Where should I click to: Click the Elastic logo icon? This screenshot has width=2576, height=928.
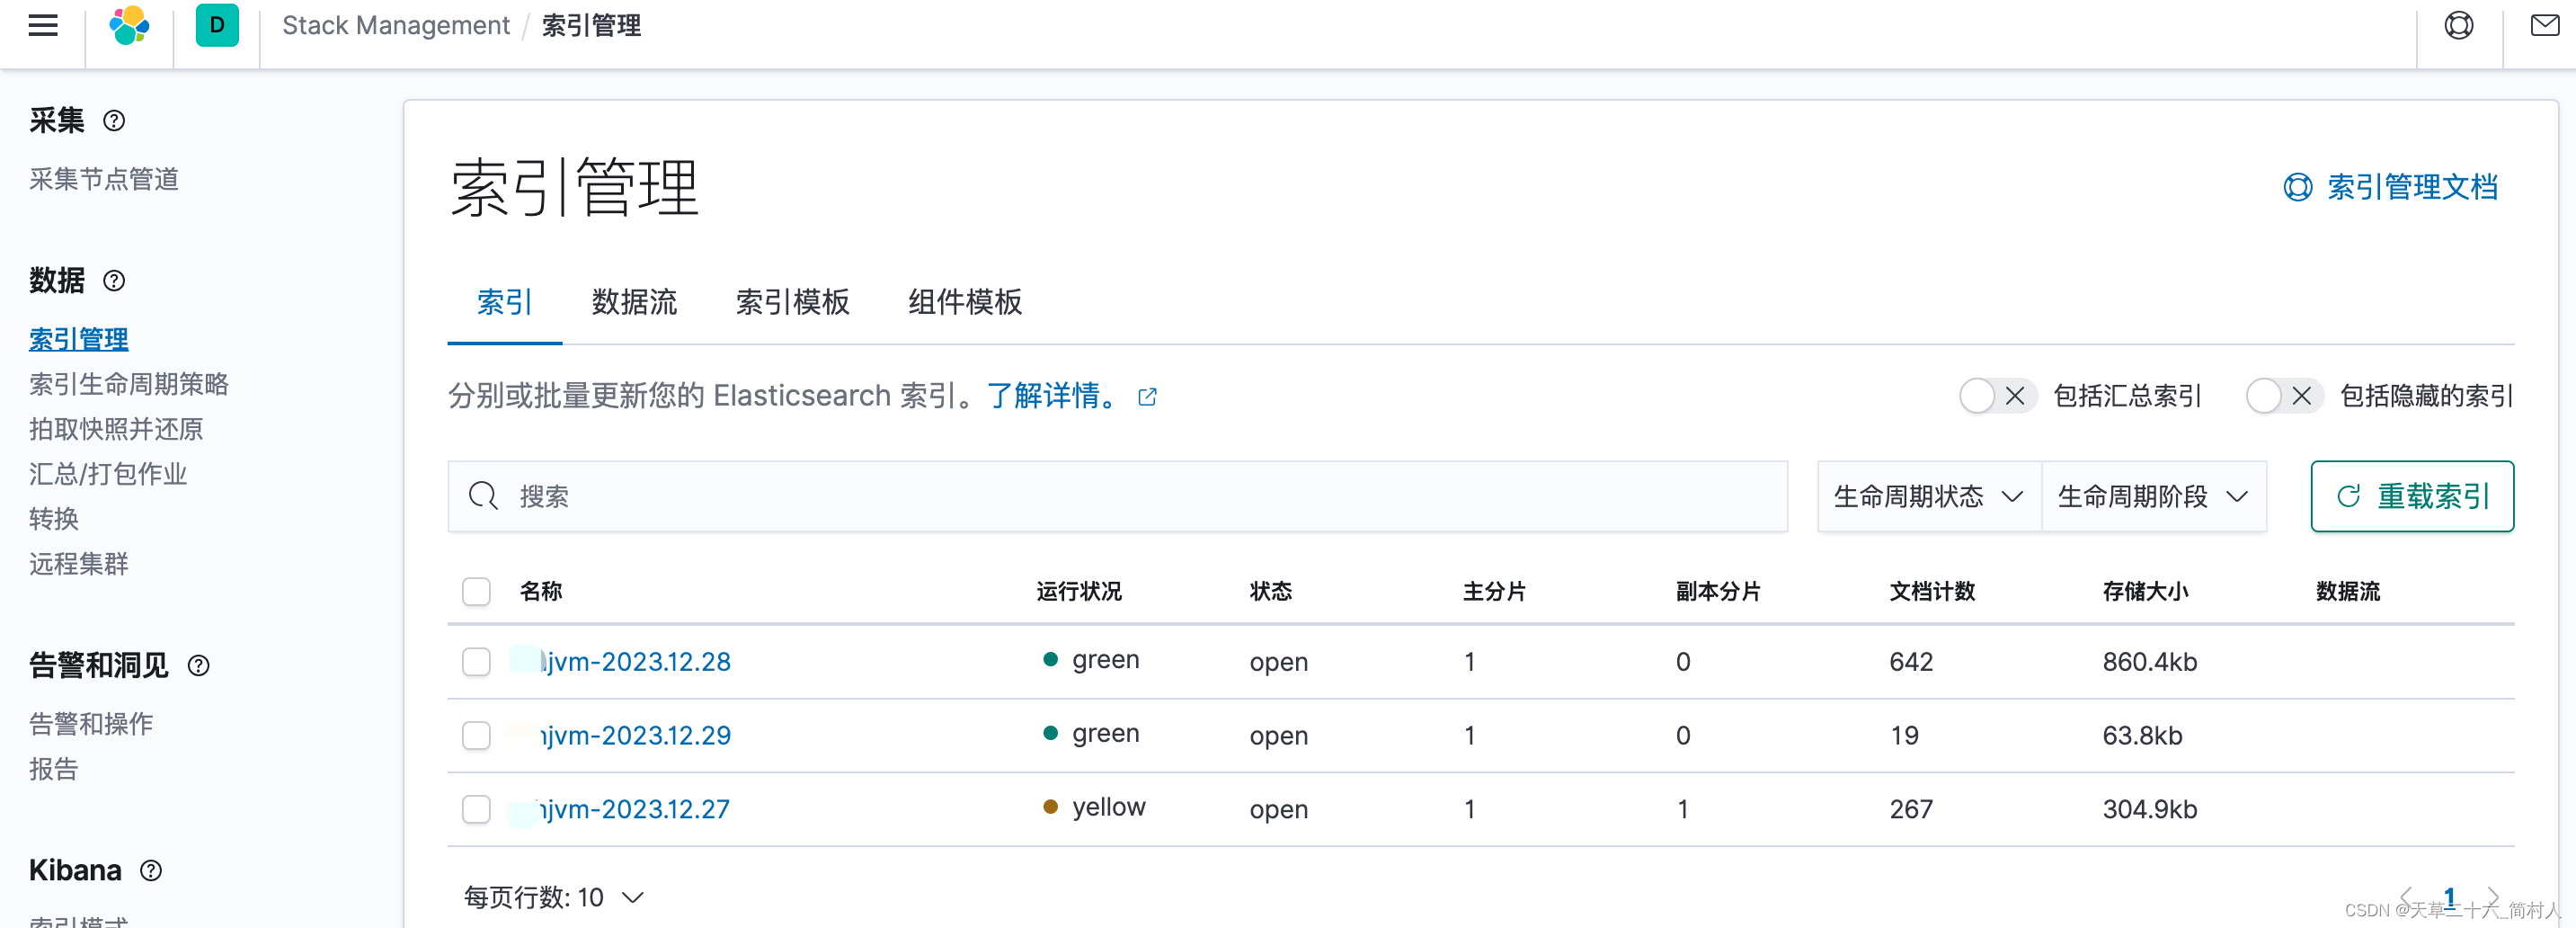pyautogui.click(x=129, y=25)
